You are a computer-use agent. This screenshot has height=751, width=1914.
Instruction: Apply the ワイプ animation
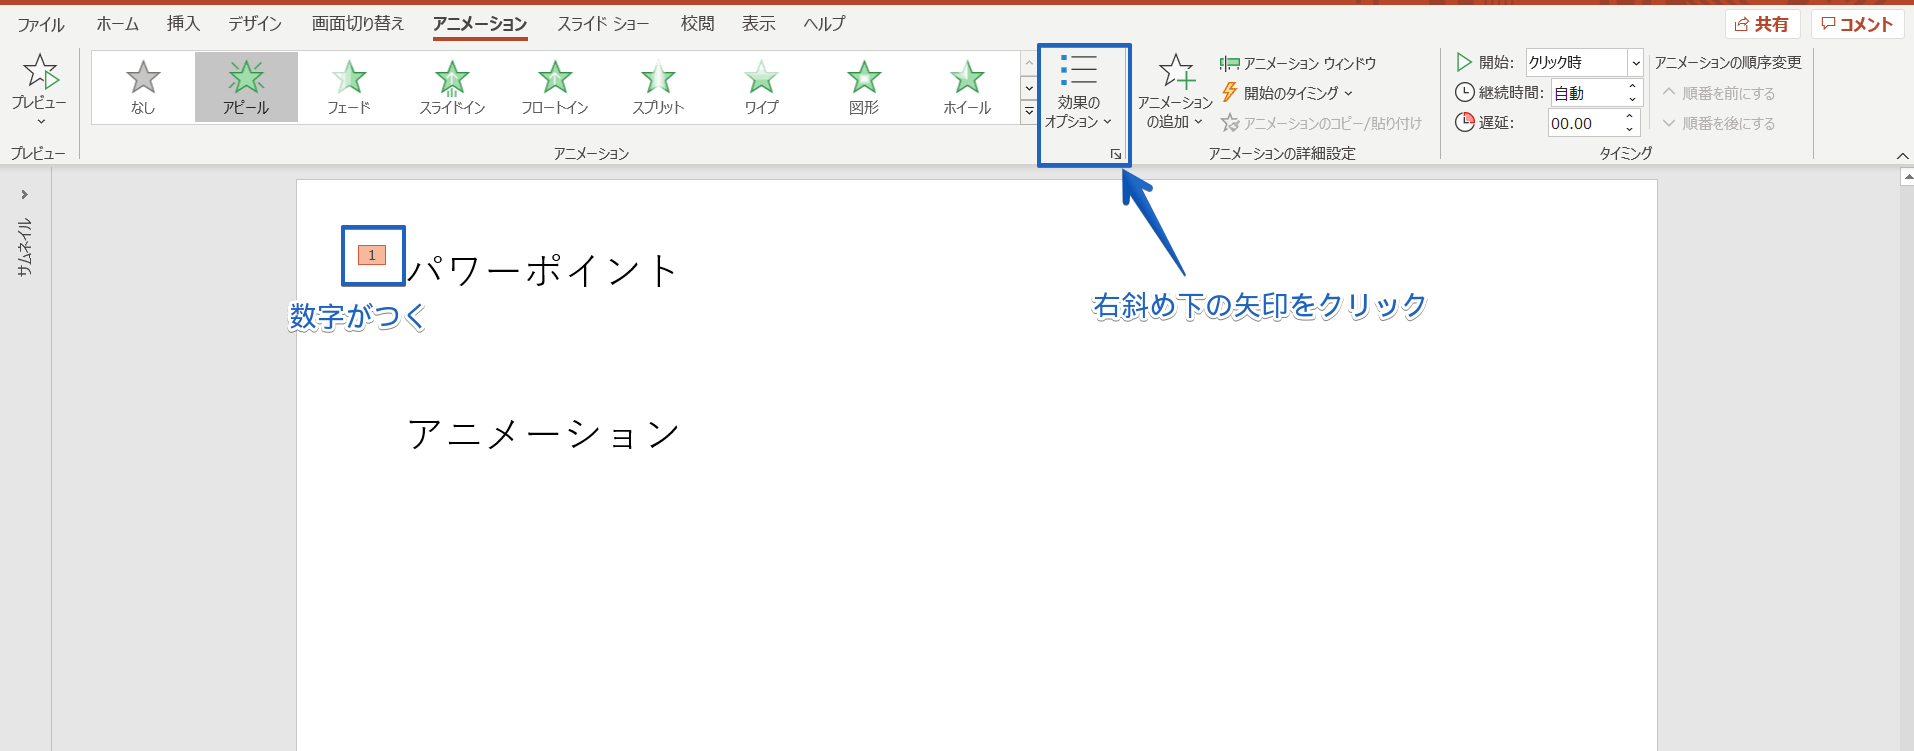coord(761,87)
